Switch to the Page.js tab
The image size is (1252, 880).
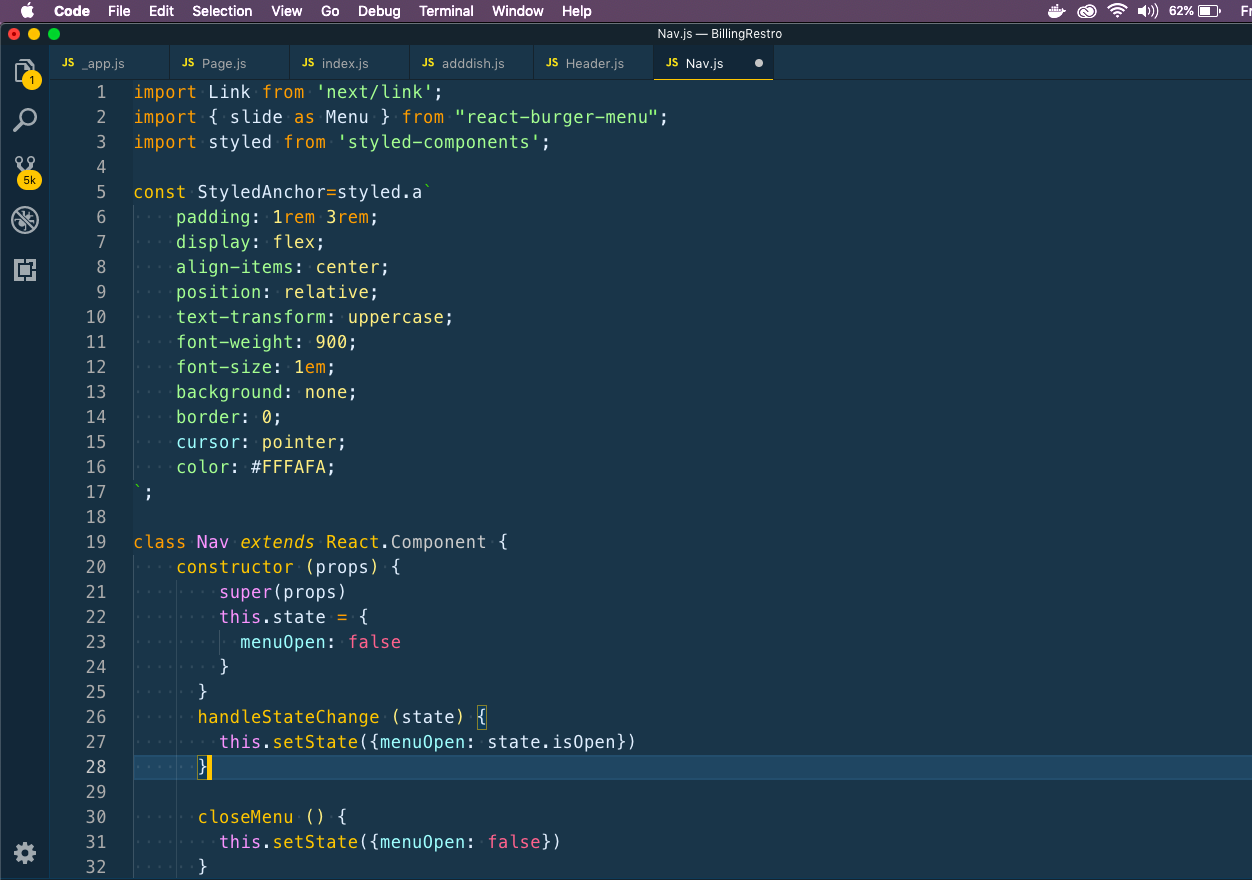tap(229, 63)
